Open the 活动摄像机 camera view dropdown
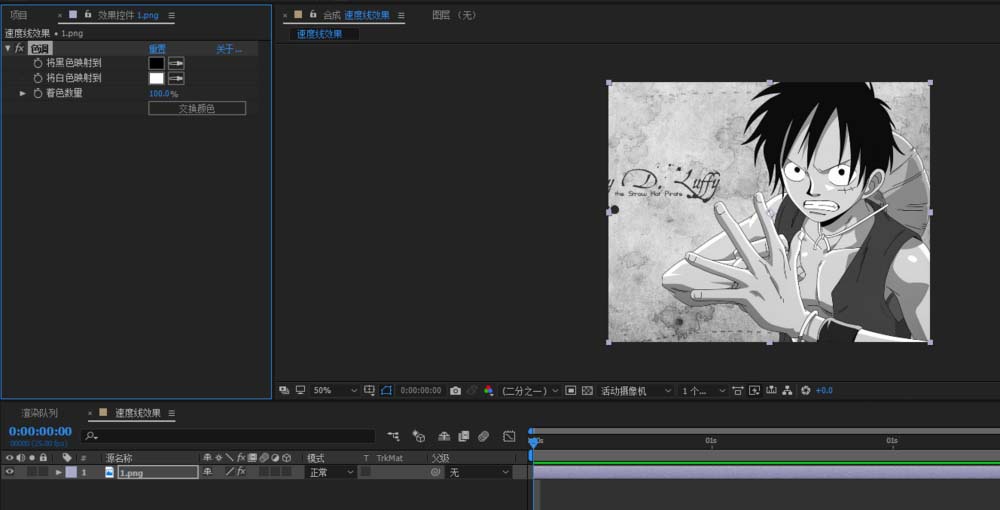The image size is (1000, 510). pos(636,391)
